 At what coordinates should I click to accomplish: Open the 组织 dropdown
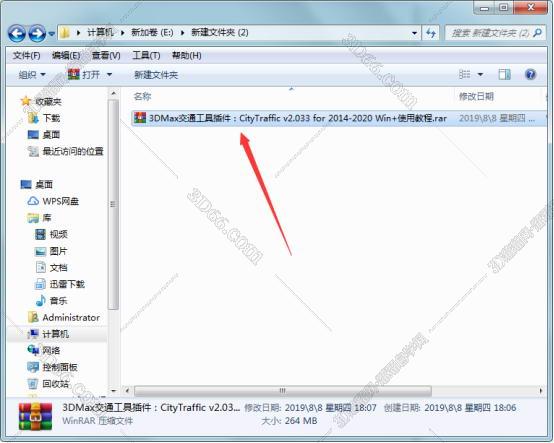(x=32, y=75)
